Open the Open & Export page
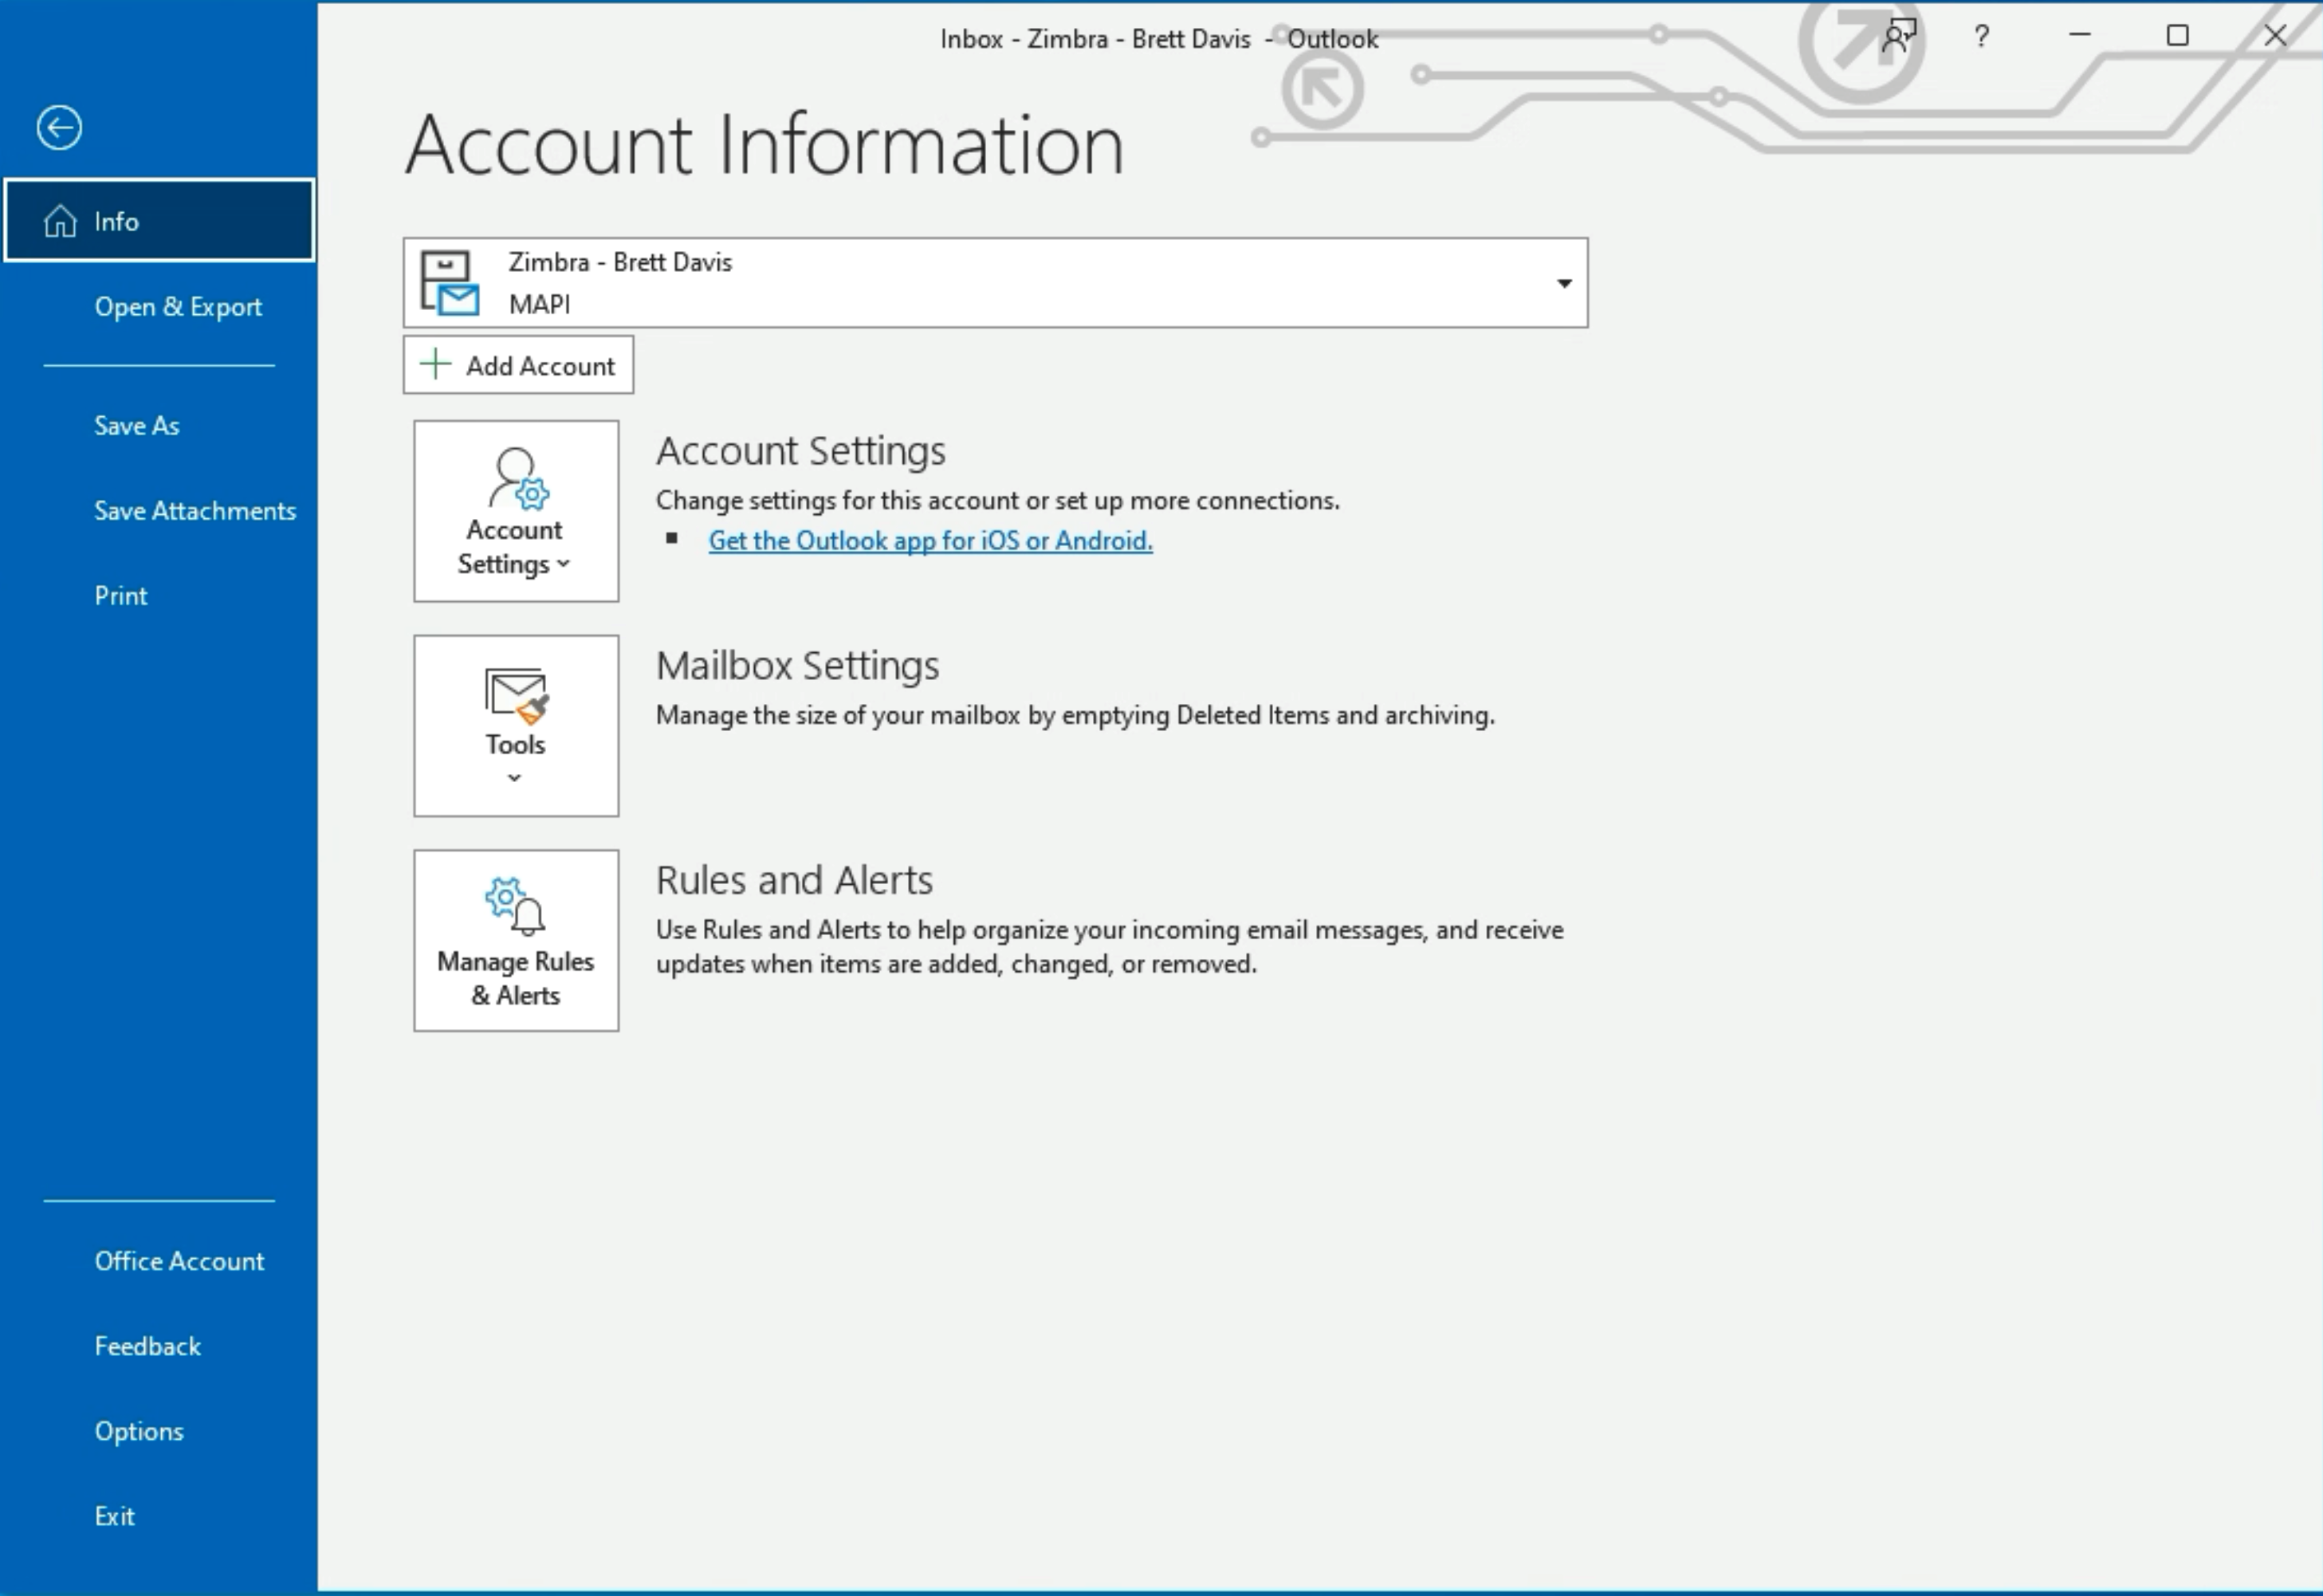This screenshot has height=1596, width=2323. click(159, 307)
